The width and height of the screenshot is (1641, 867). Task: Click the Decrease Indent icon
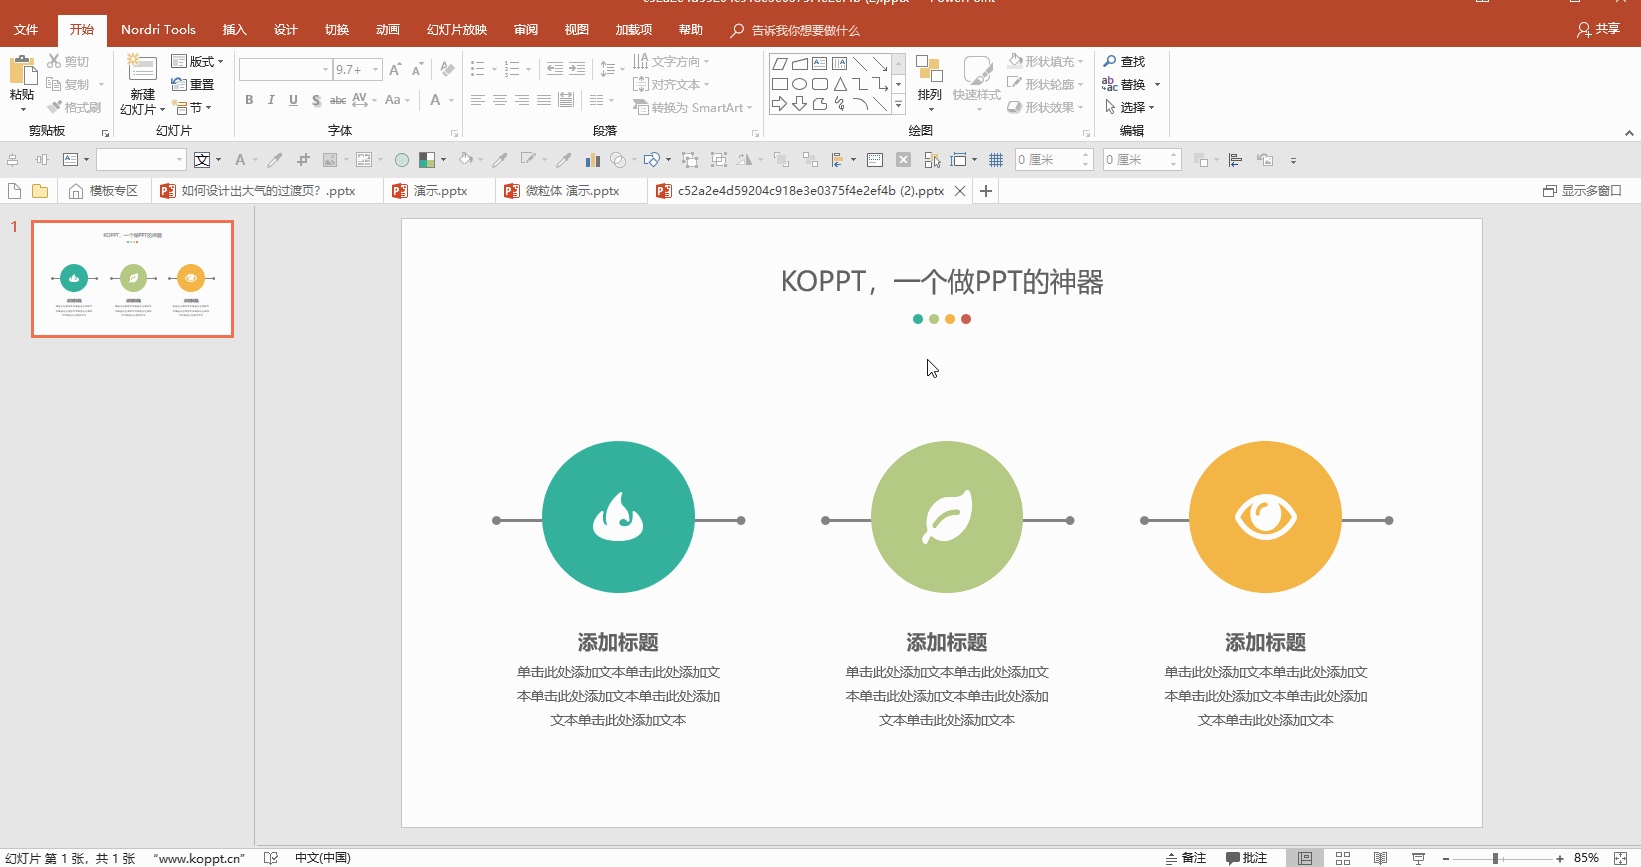555,69
